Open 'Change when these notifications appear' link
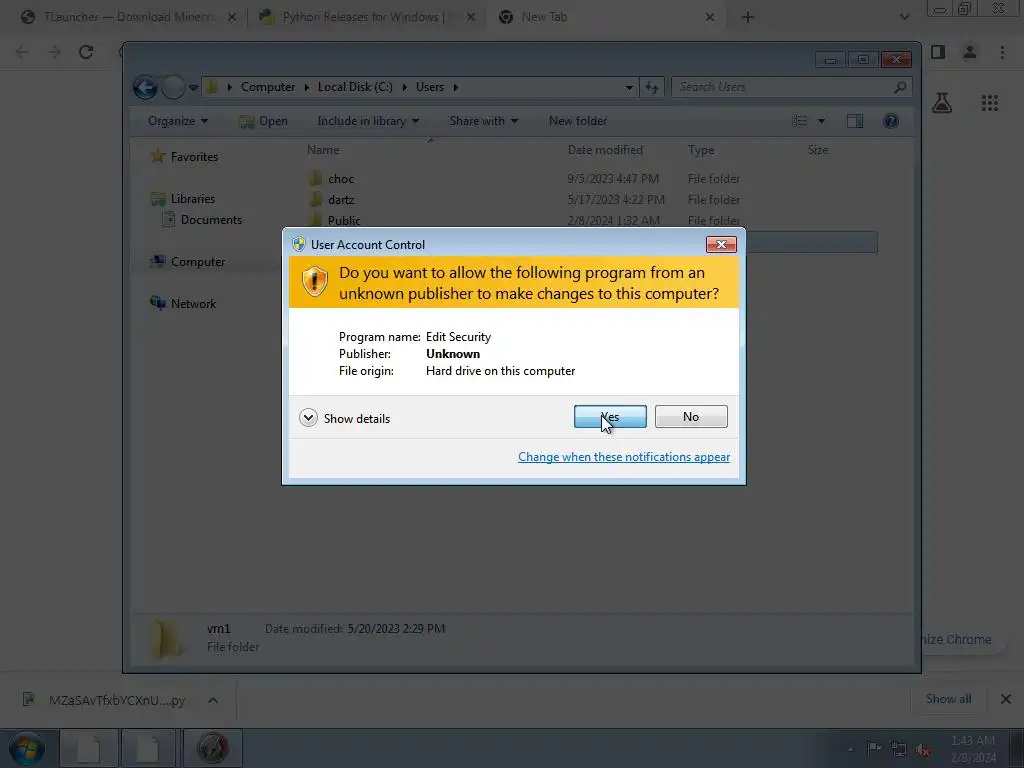The height and width of the screenshot is (768, 1024). (624, 456)
